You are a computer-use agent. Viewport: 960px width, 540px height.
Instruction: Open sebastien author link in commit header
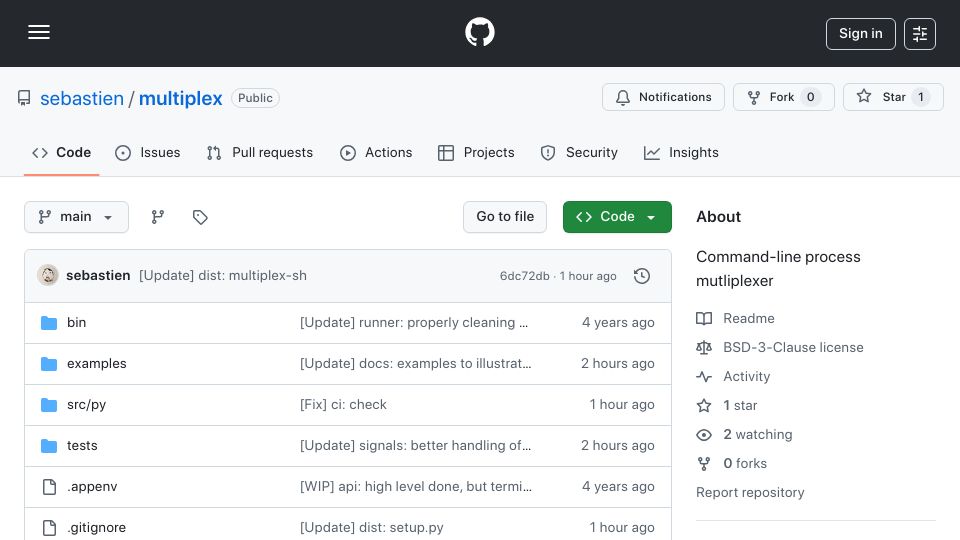[98, 276]
